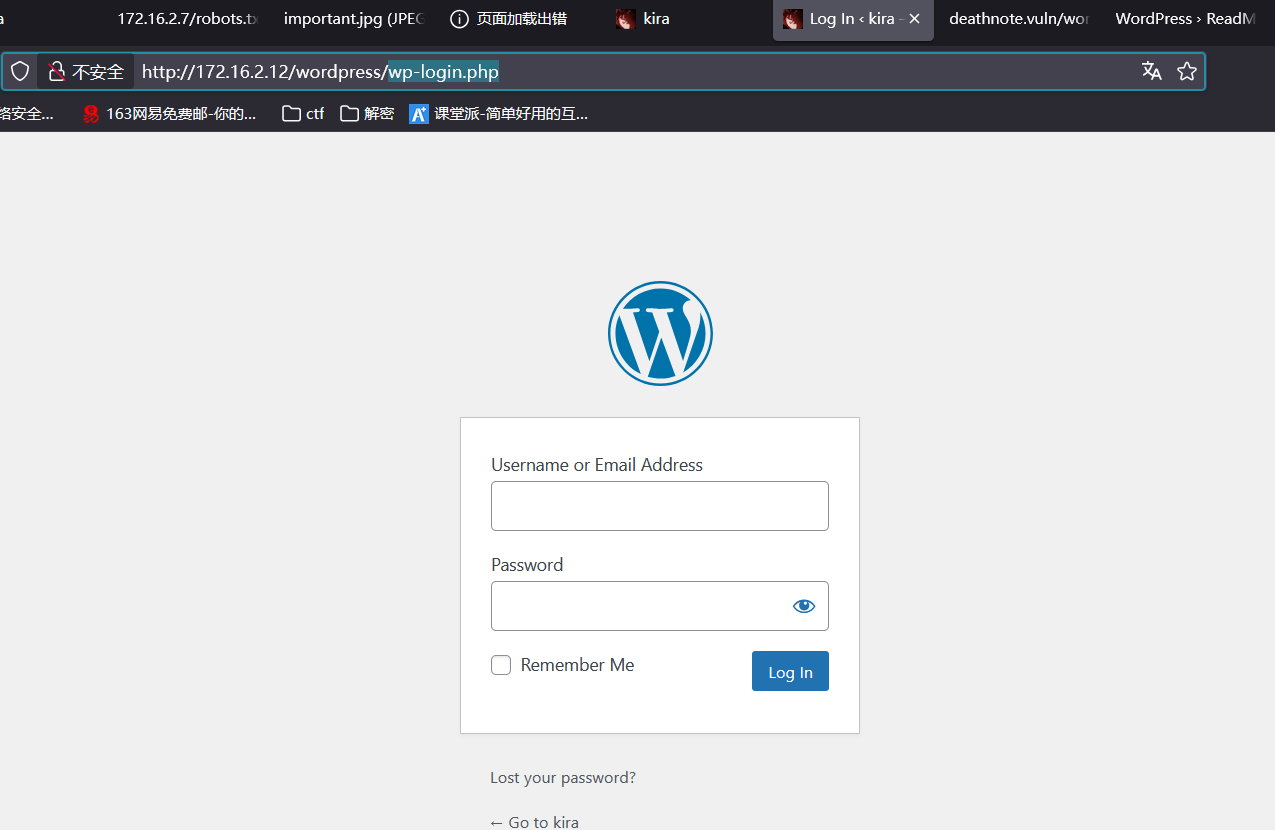The height and width of the screenshot is (830, 1275).
Task: Show password using the eye icon
Action: click(804, 606)
